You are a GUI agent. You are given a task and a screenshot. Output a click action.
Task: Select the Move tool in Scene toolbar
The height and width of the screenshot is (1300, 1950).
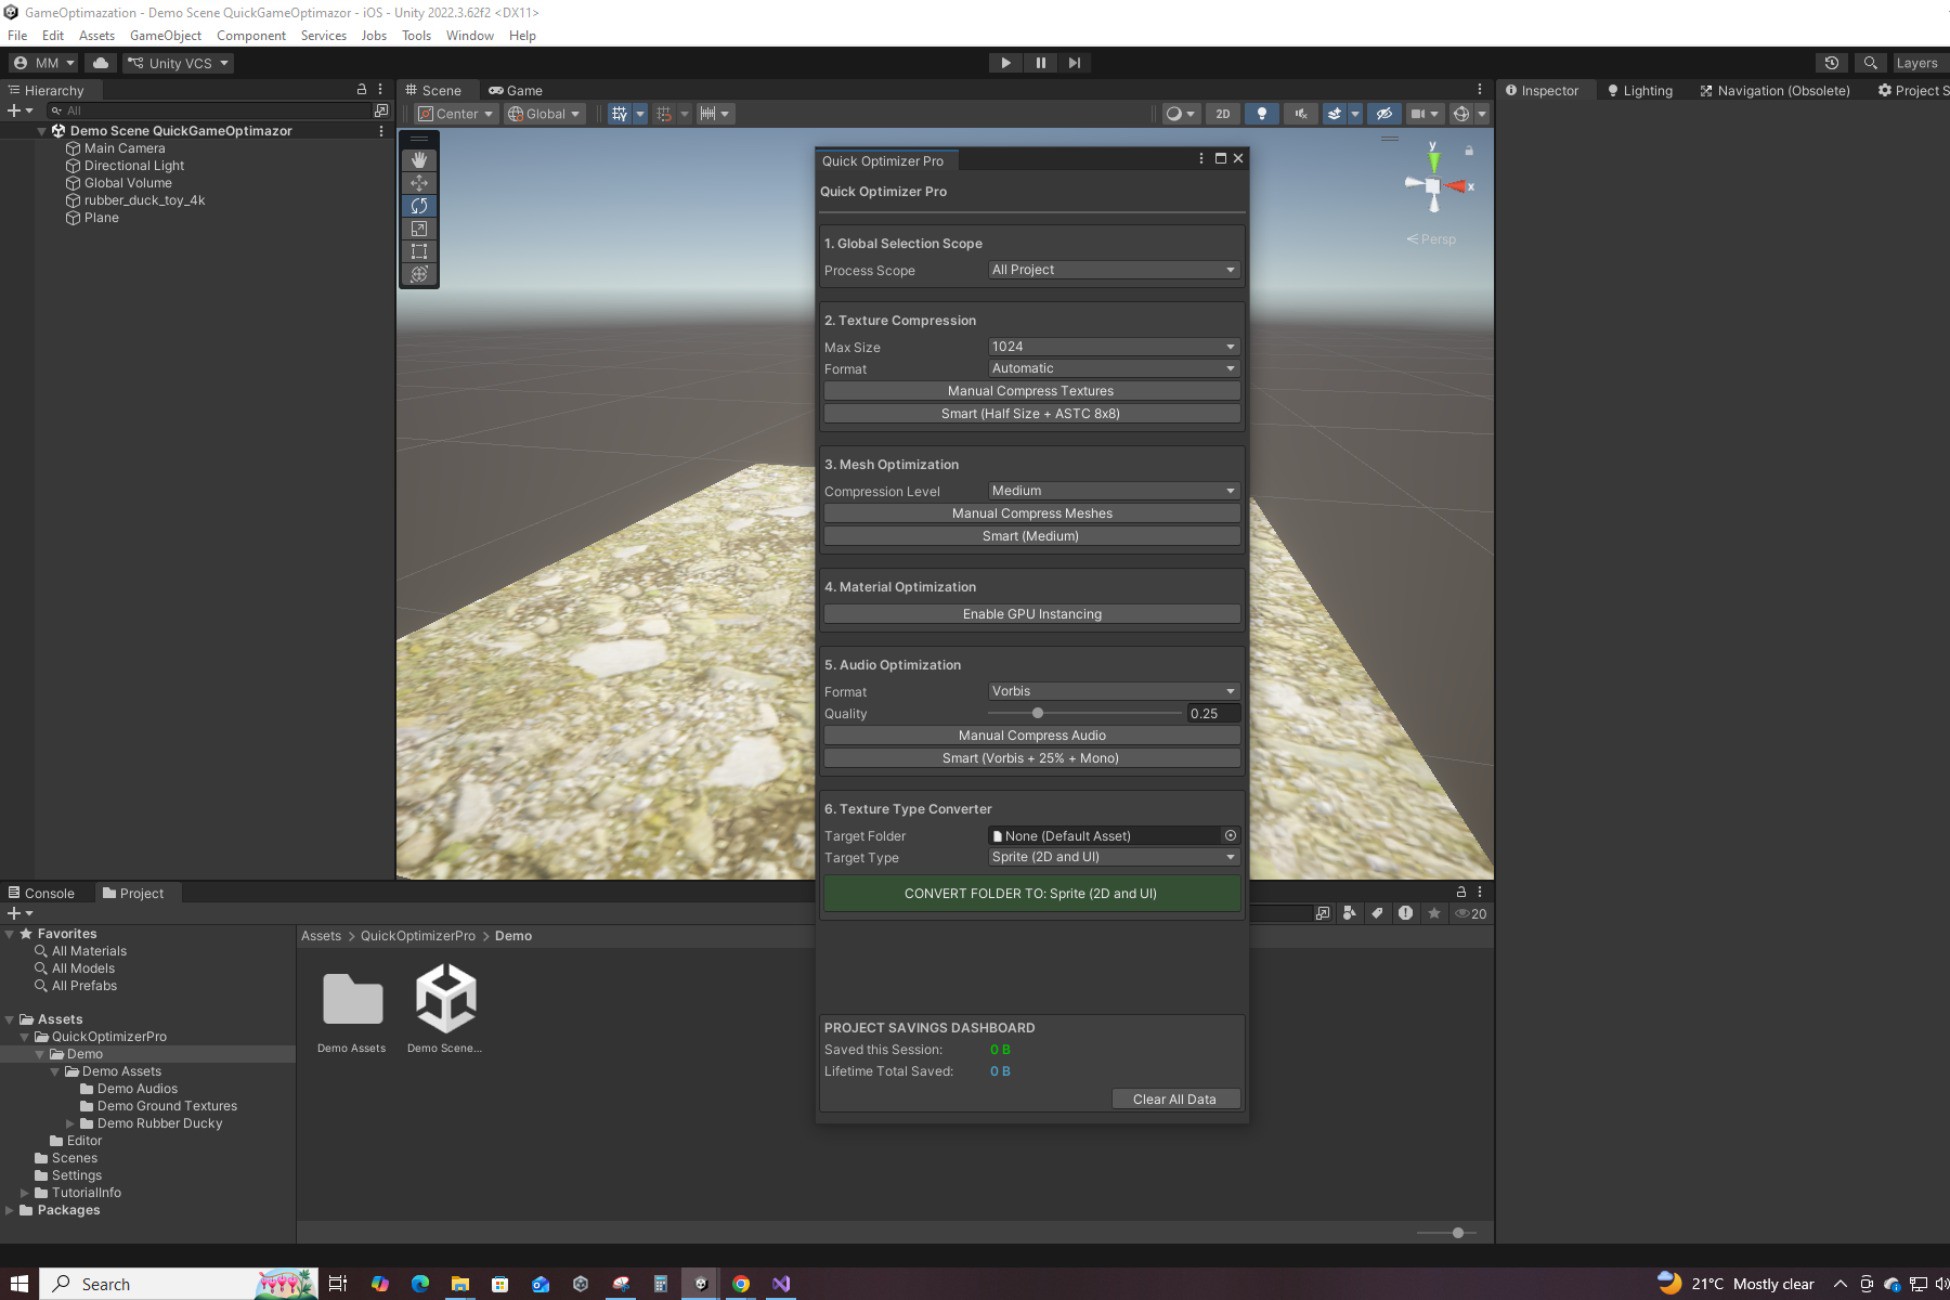tap(419, 183)
